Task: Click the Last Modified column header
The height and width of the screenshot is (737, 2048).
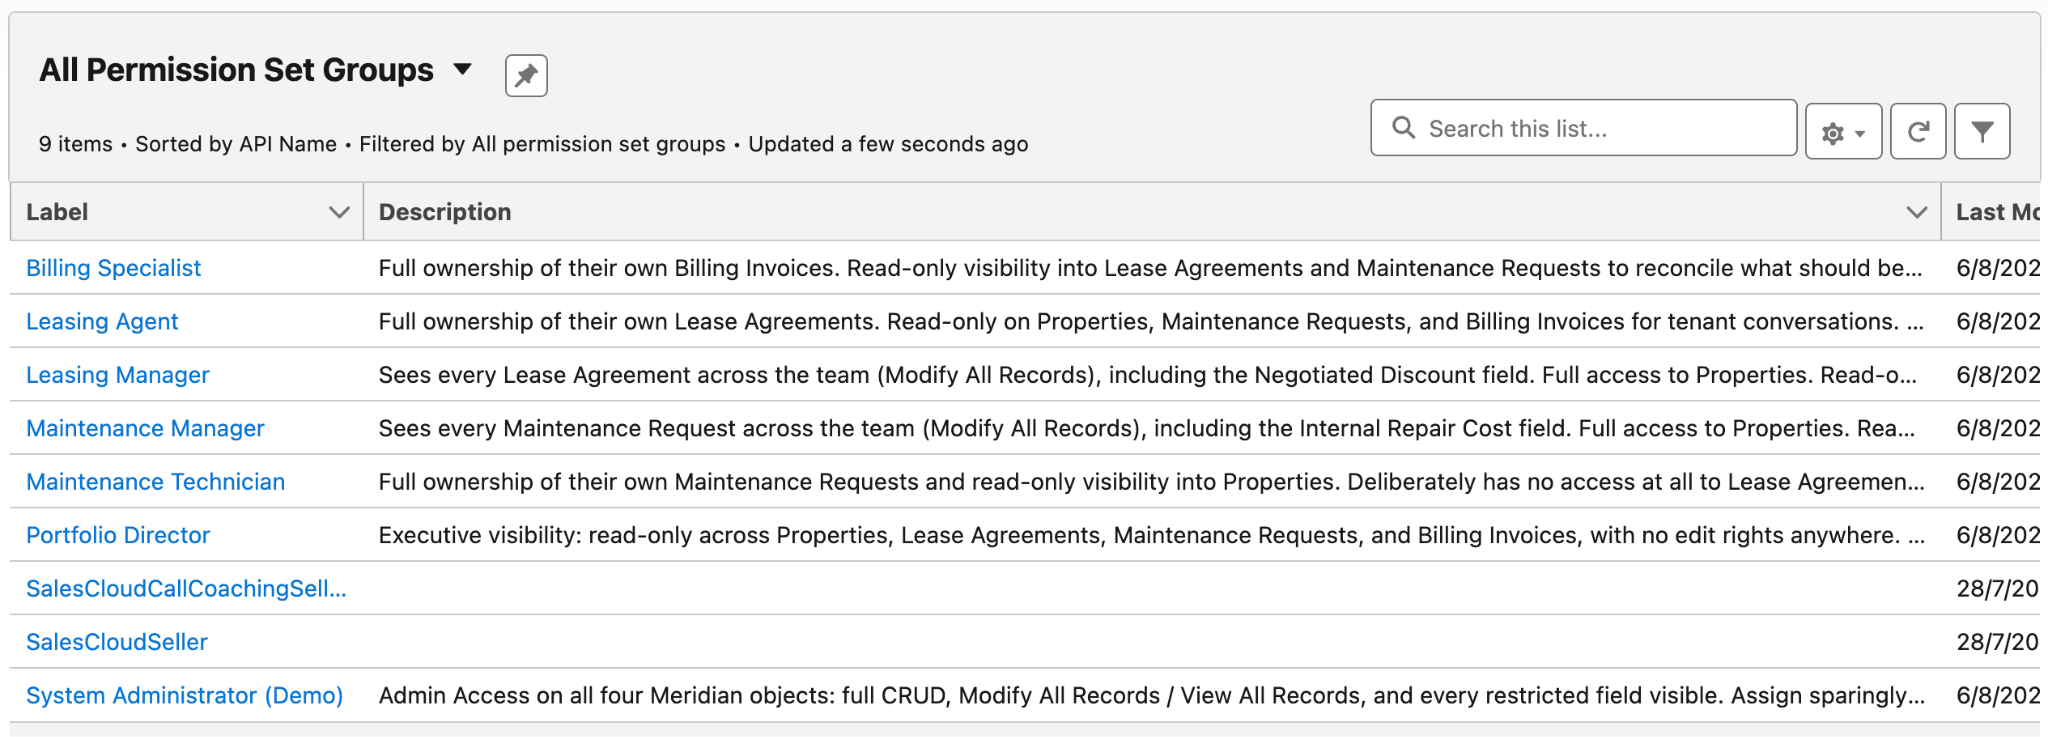Action: click(1996, 212)
